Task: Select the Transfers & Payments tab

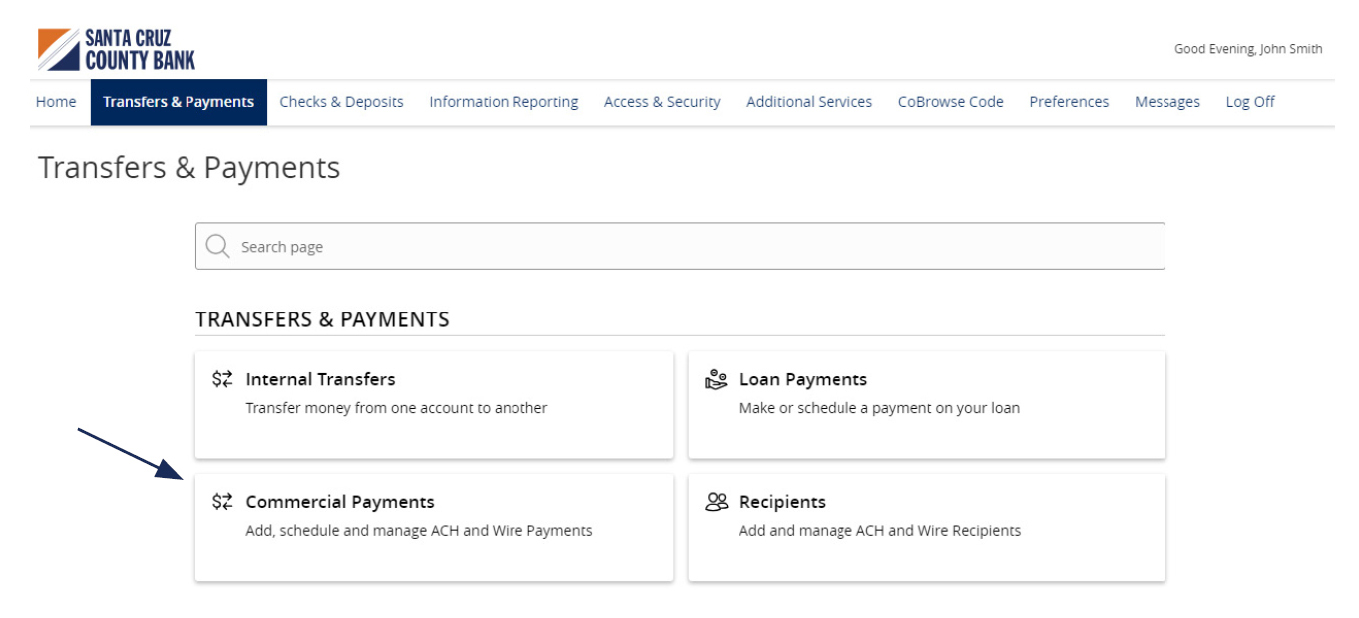Action: (179, 101)
